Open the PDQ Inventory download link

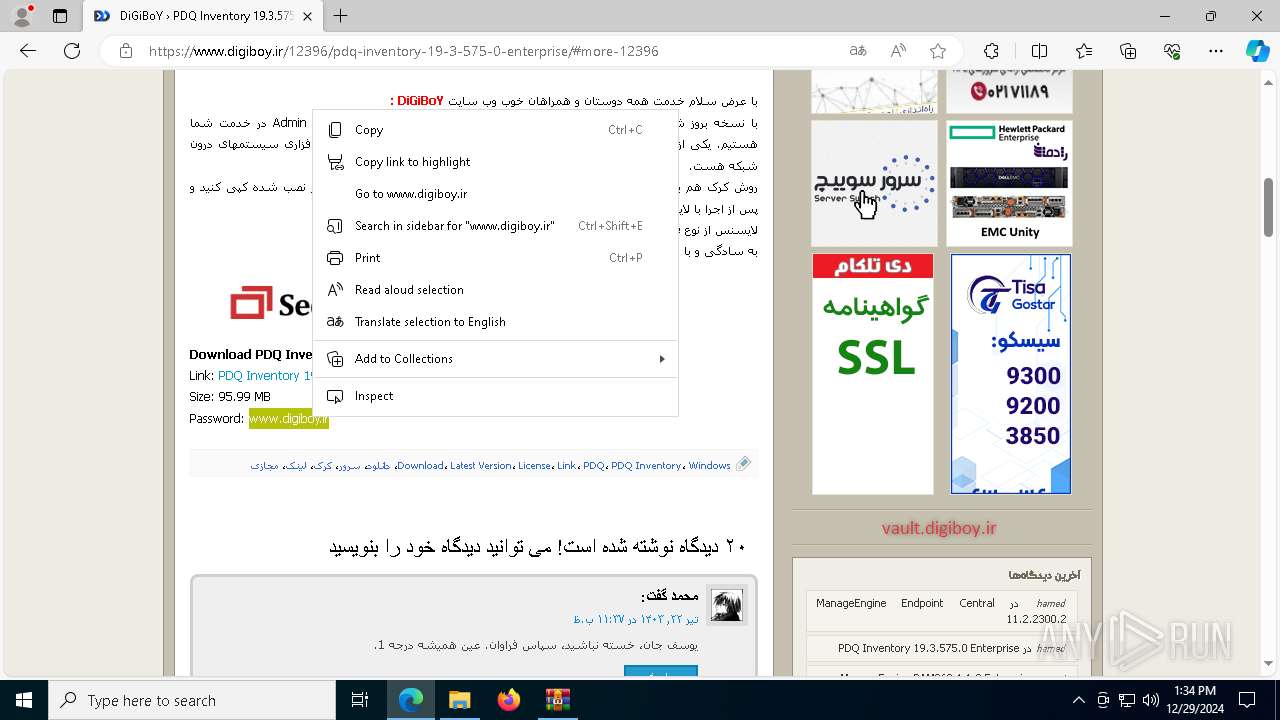(265, 376)
